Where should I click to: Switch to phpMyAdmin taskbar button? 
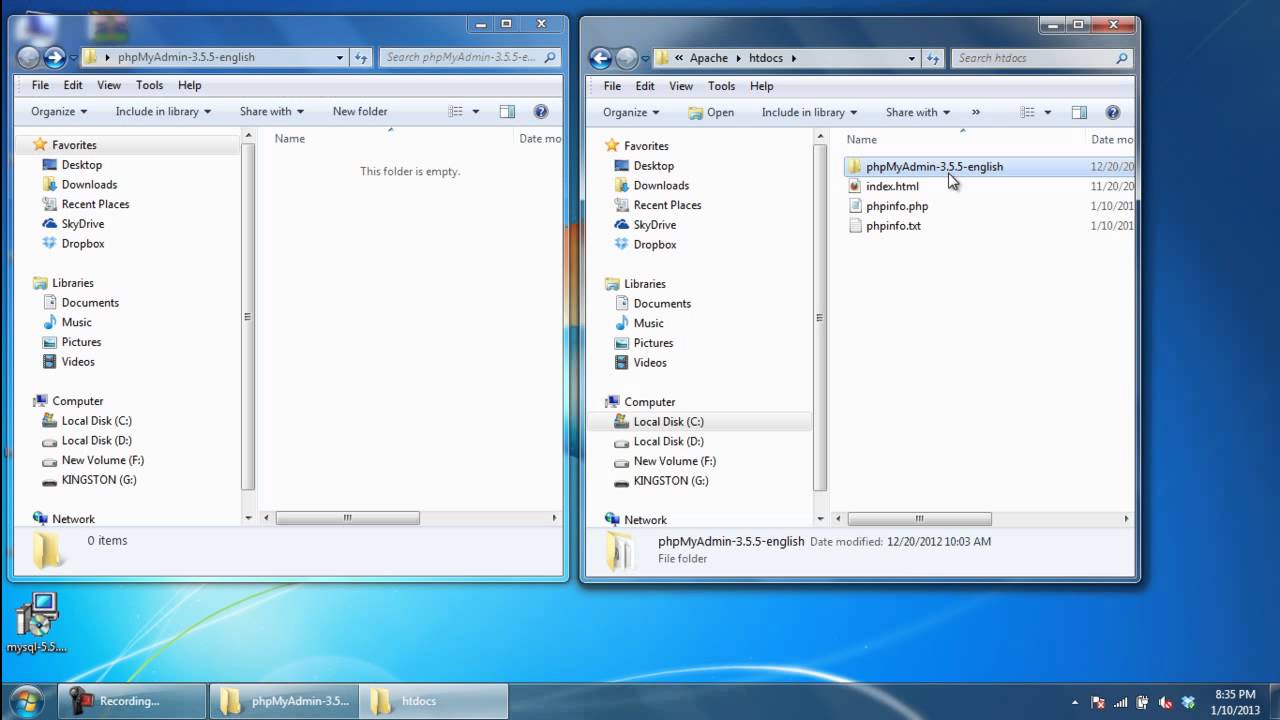coord(283,701)
